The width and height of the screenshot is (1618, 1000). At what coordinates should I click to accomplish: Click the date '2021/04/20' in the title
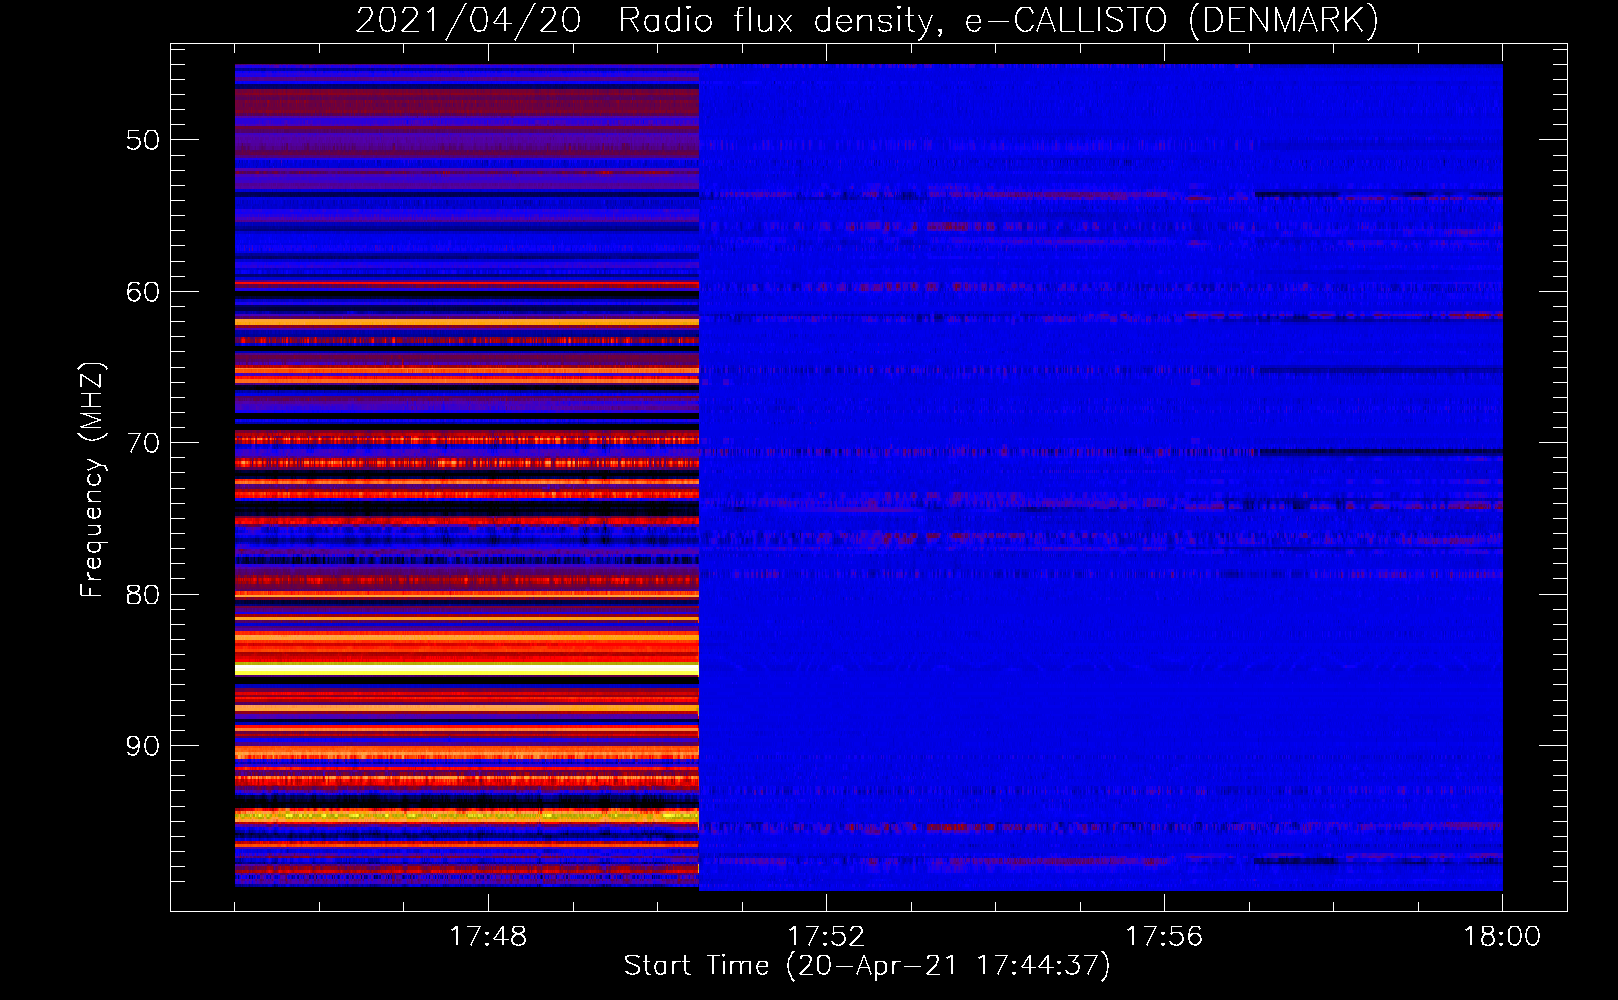[468, 20]
